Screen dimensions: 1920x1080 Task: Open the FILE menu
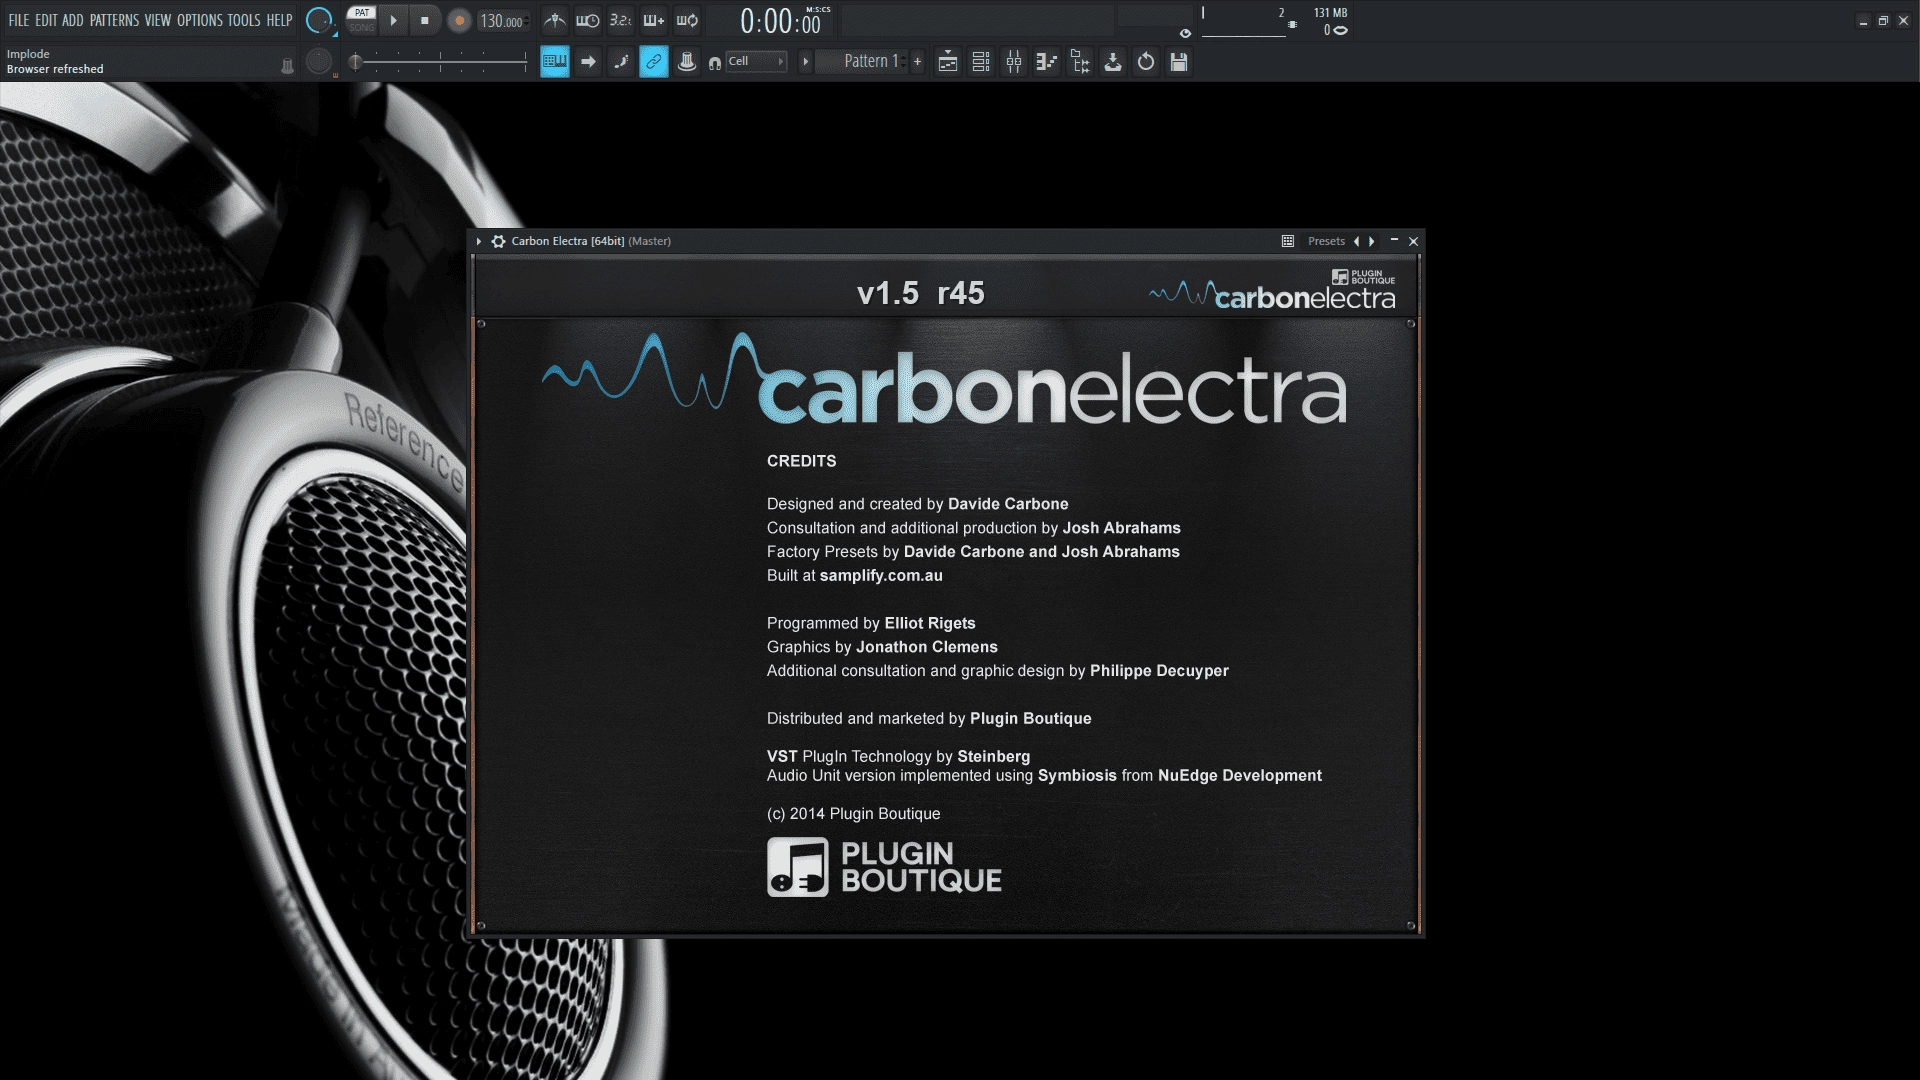click(19, 20)
